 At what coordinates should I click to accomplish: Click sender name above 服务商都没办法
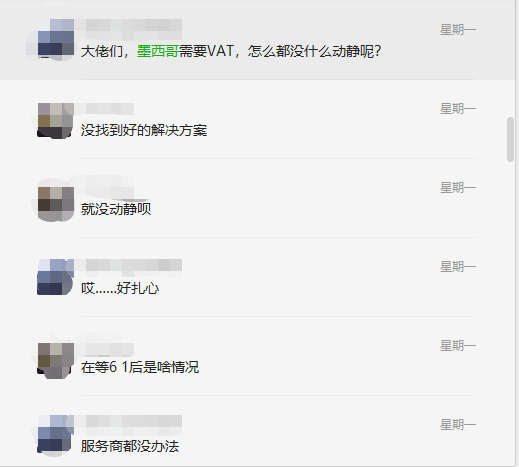[x=132, y=421]
